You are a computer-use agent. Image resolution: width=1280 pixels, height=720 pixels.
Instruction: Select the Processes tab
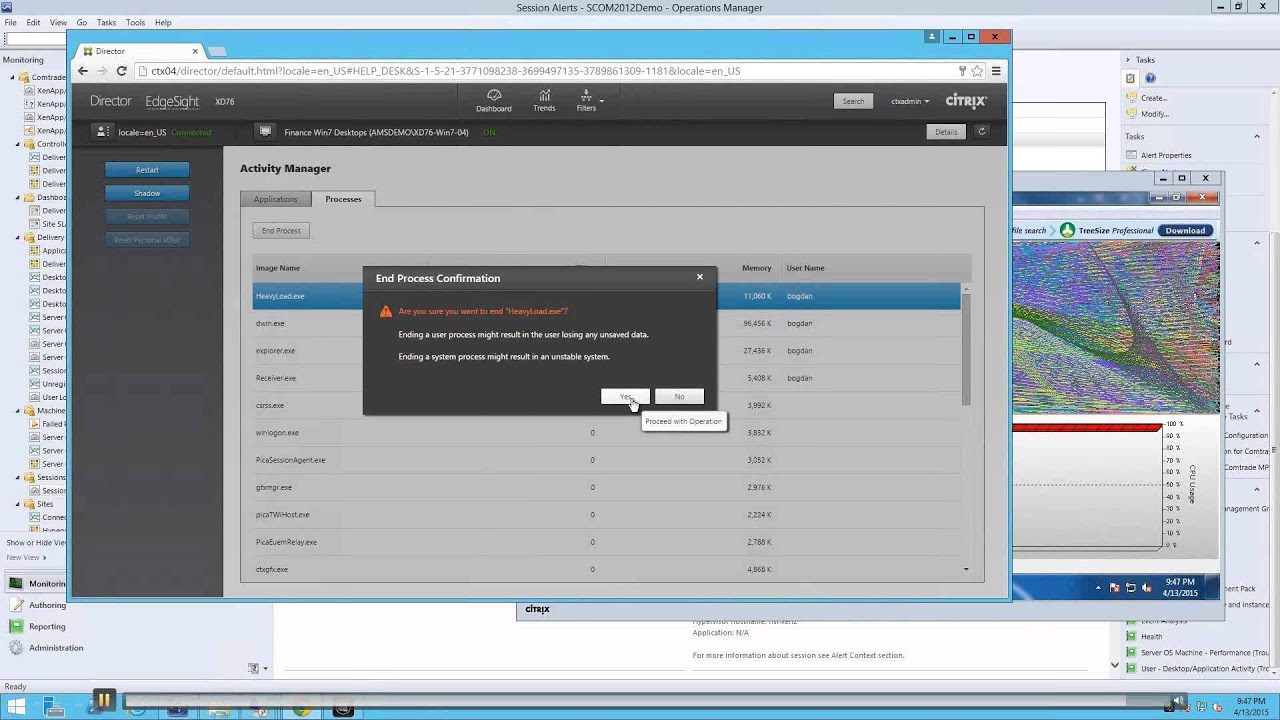[343, 199]
